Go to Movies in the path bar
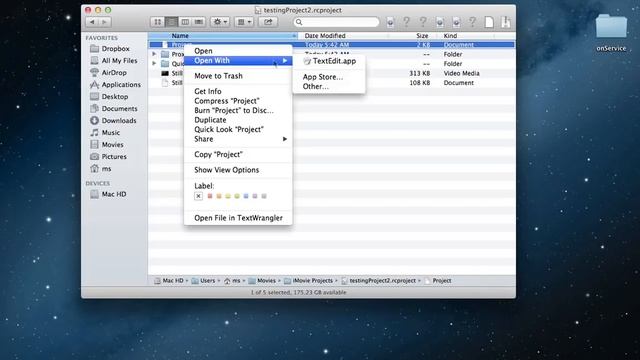Viewport: 640px width, 360px height. pyautogui.click(x=262, y=281)
